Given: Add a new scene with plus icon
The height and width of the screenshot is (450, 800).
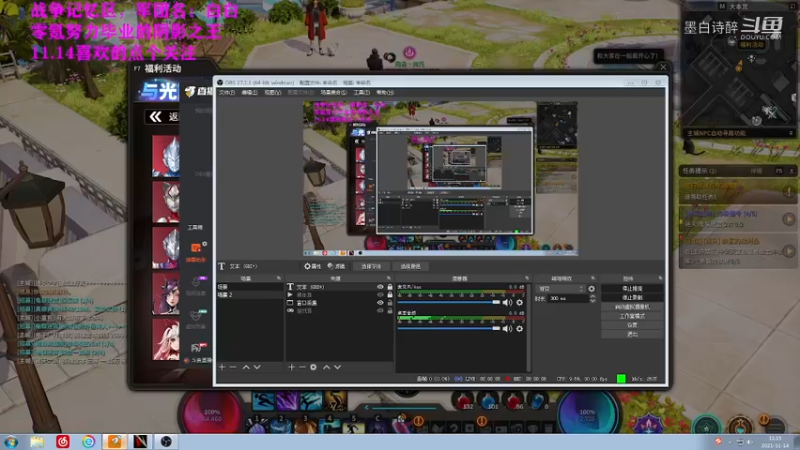Looking at the screenshot, I should click(222, 367).
